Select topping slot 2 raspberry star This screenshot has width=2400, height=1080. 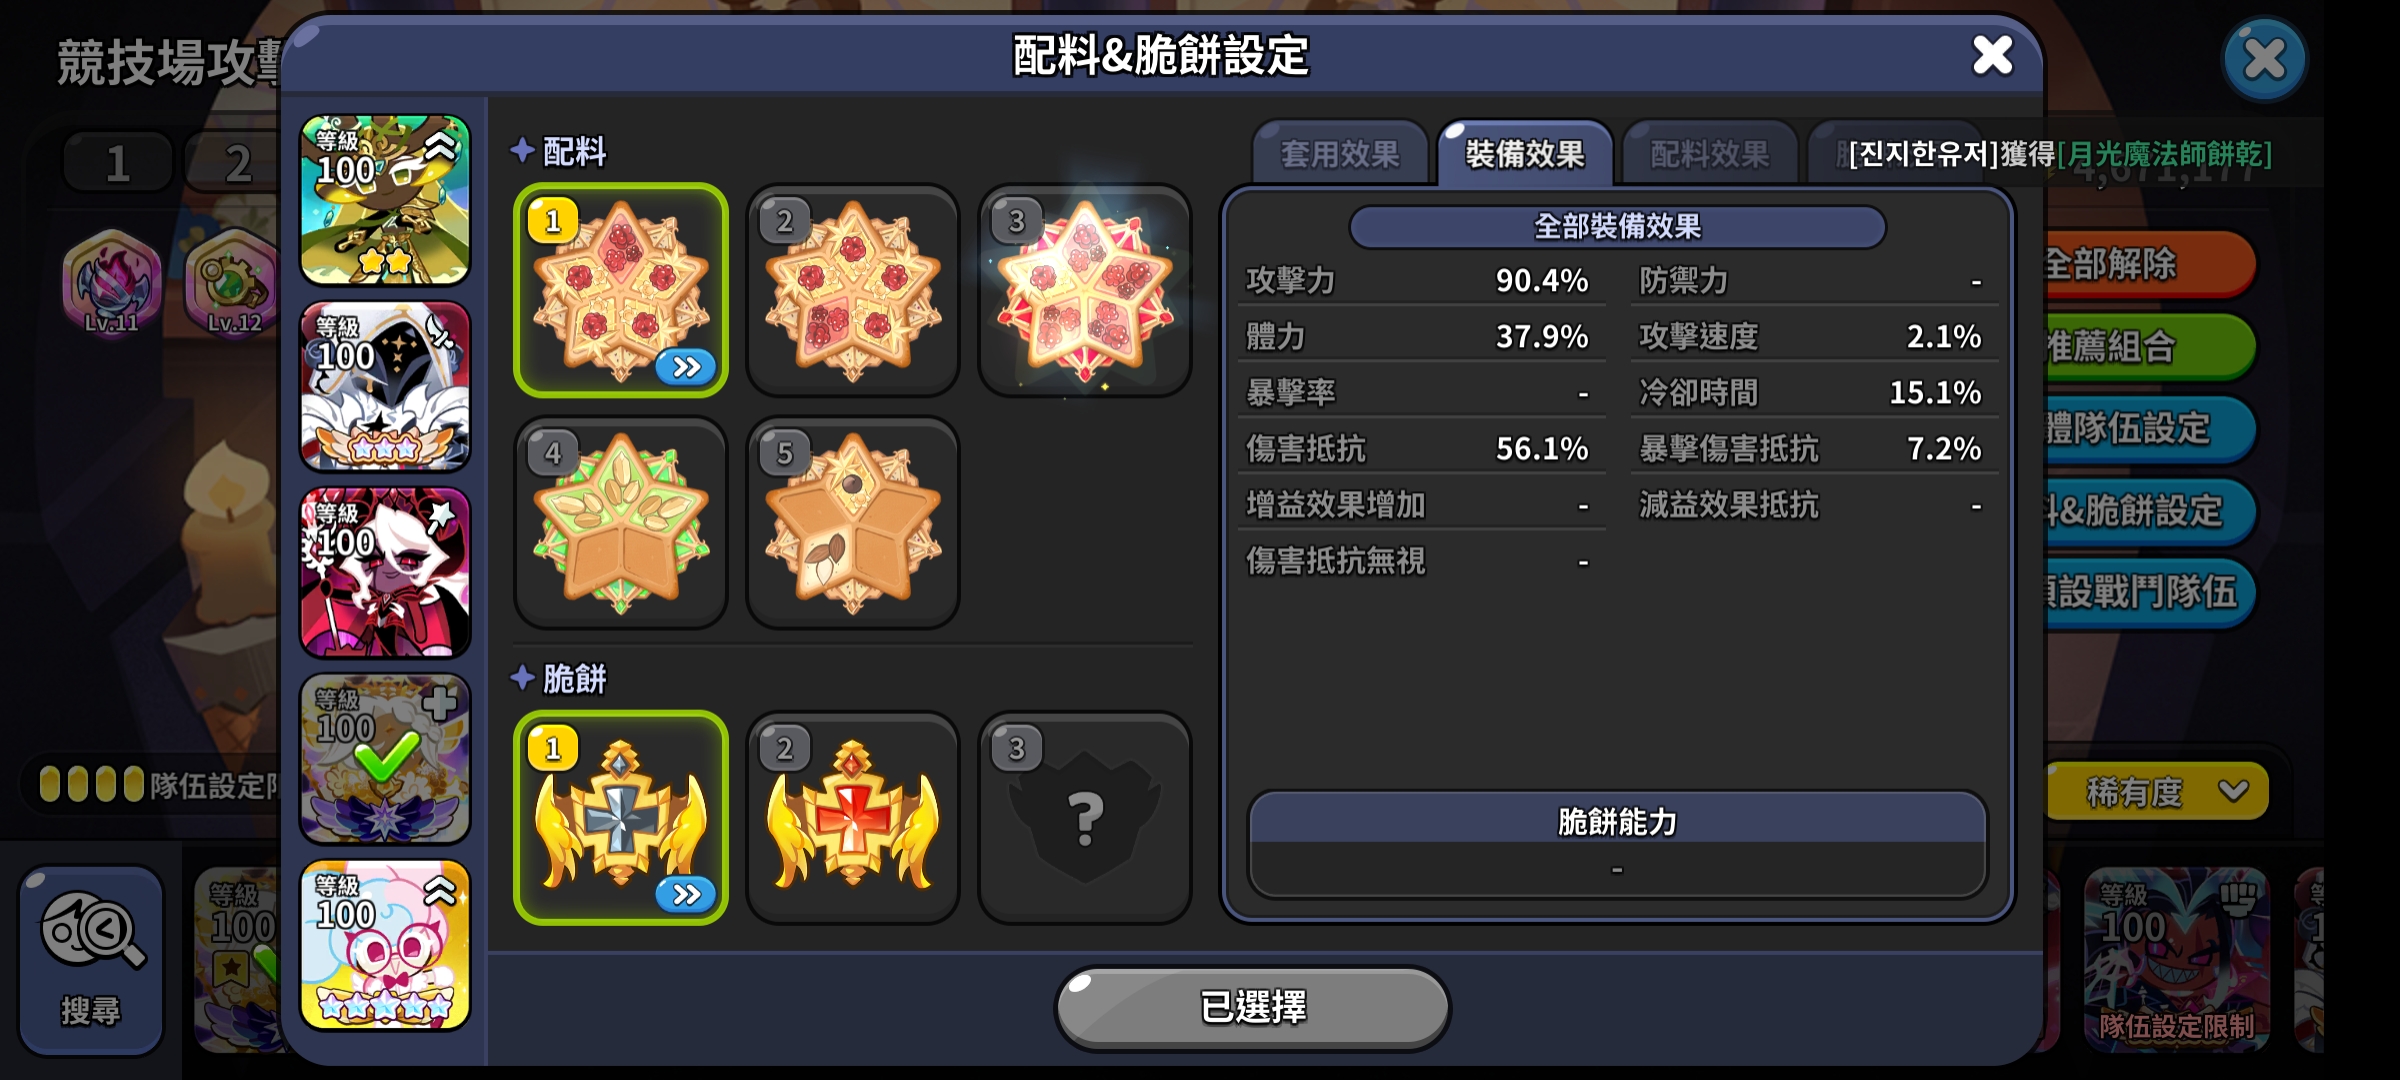[x=853, y=290]
